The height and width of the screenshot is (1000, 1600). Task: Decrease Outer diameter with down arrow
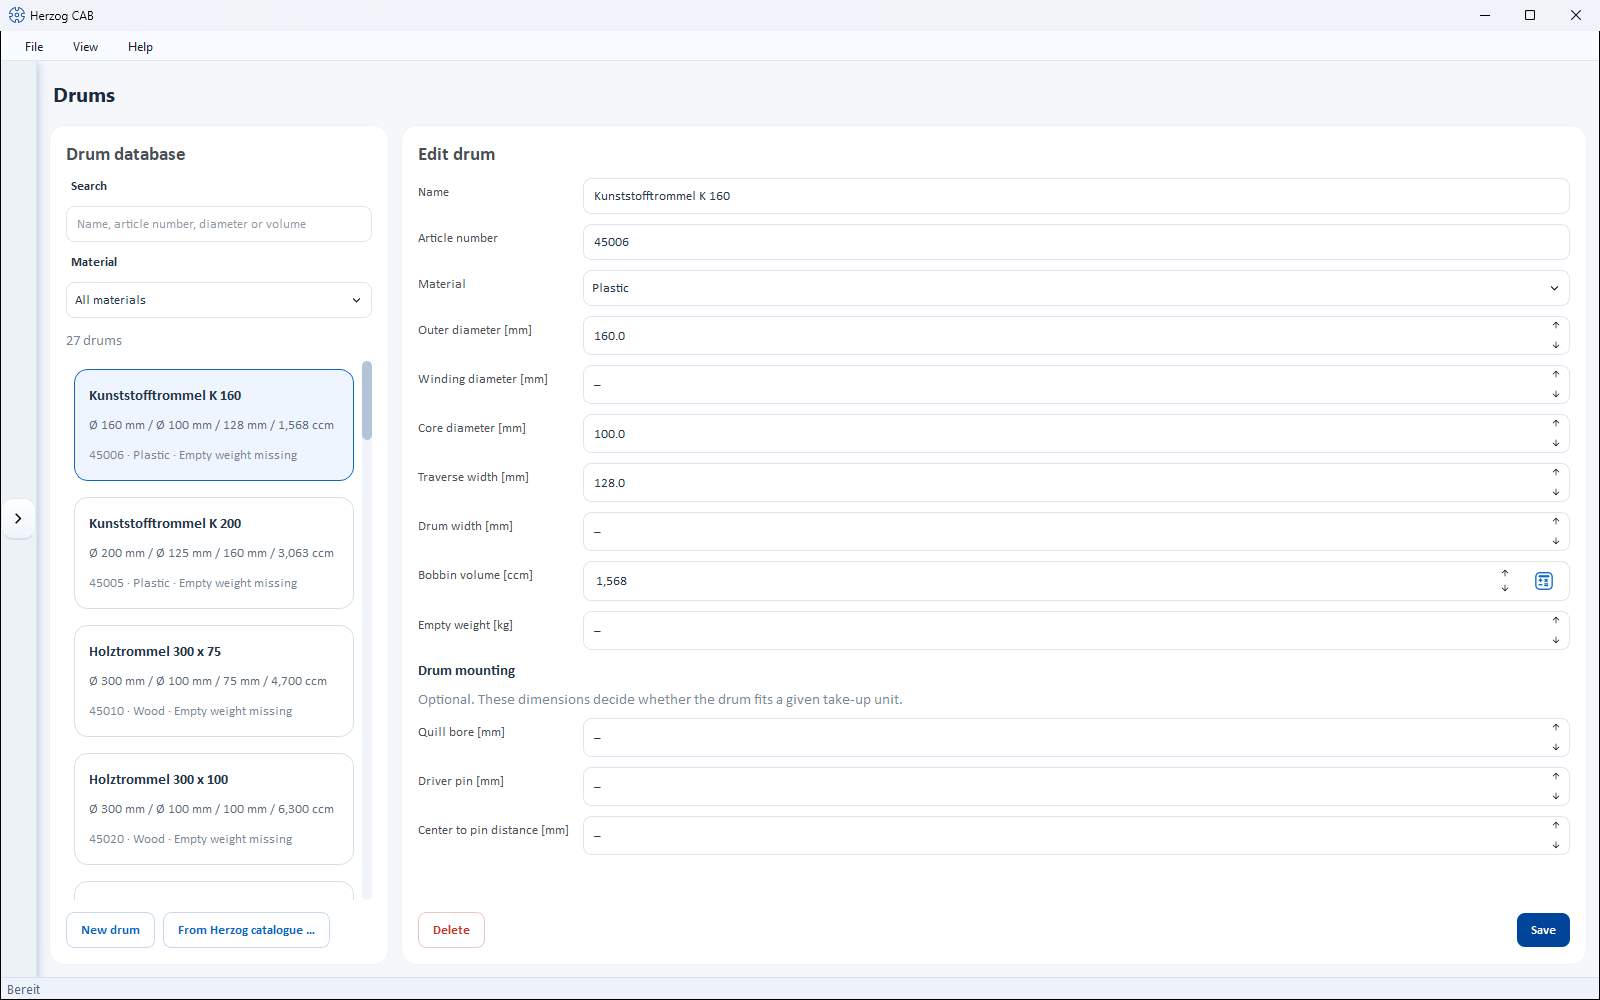pos(1556,346)
